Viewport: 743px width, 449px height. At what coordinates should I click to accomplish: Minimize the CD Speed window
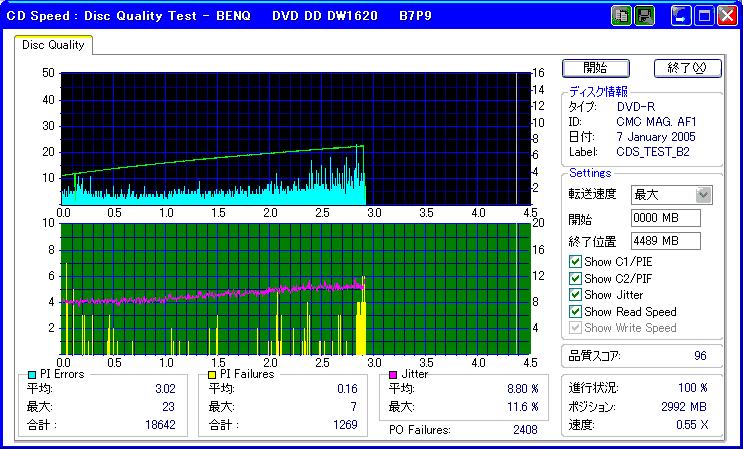pyautogui.click(x=681, y=16)
